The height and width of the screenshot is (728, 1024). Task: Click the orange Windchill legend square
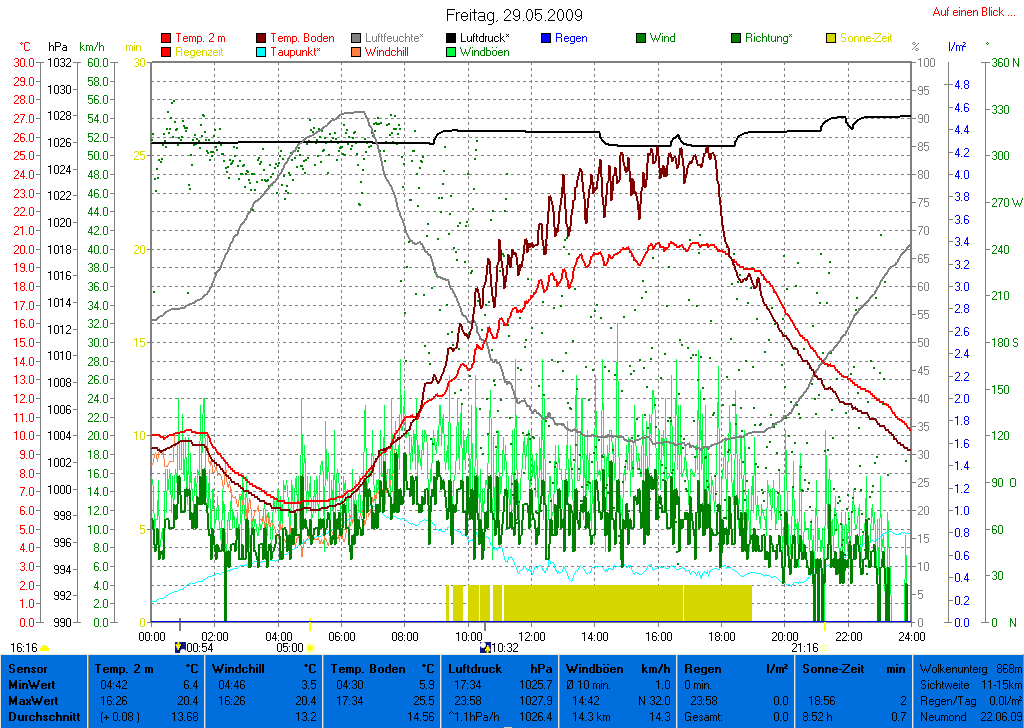[357, 52]
